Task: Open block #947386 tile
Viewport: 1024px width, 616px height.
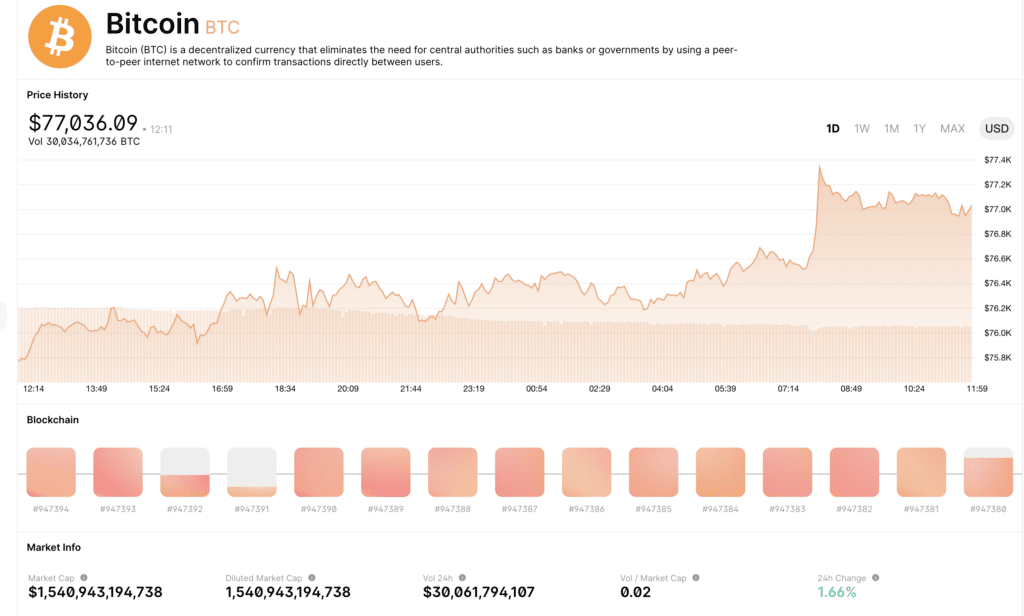Action: click(x=586, y=472)
